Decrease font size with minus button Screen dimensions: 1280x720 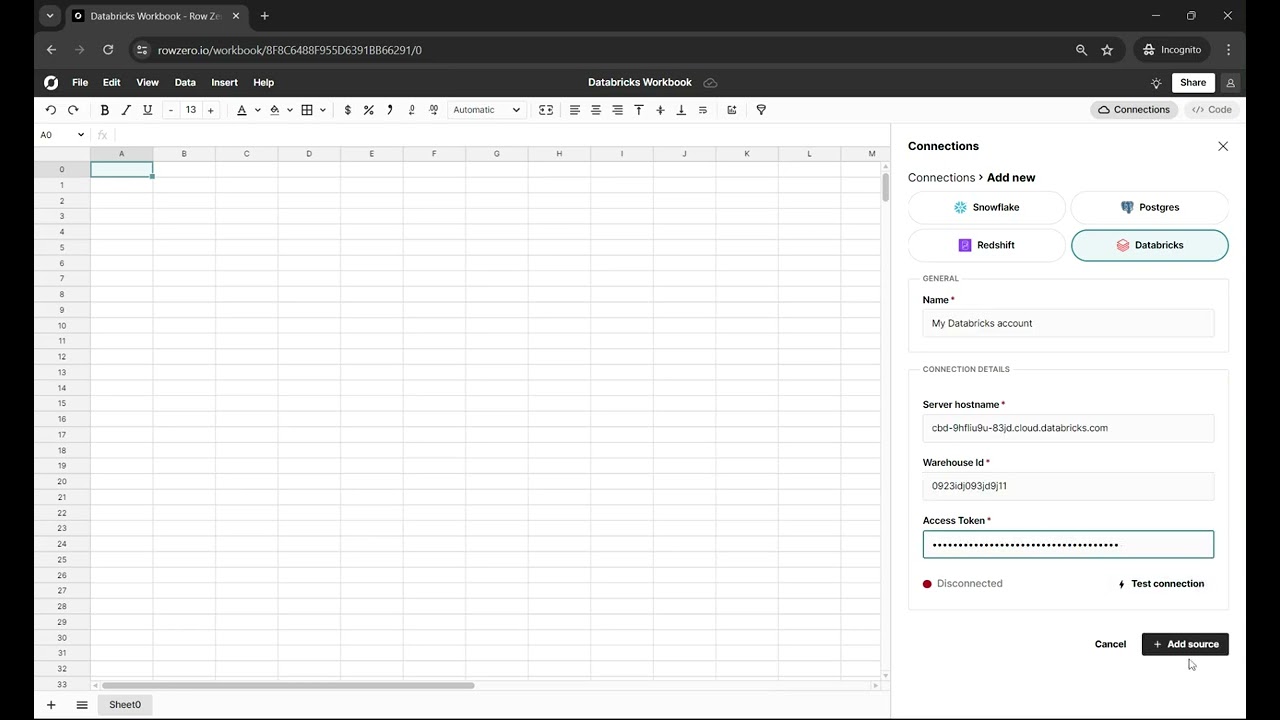tap(171, 110)
